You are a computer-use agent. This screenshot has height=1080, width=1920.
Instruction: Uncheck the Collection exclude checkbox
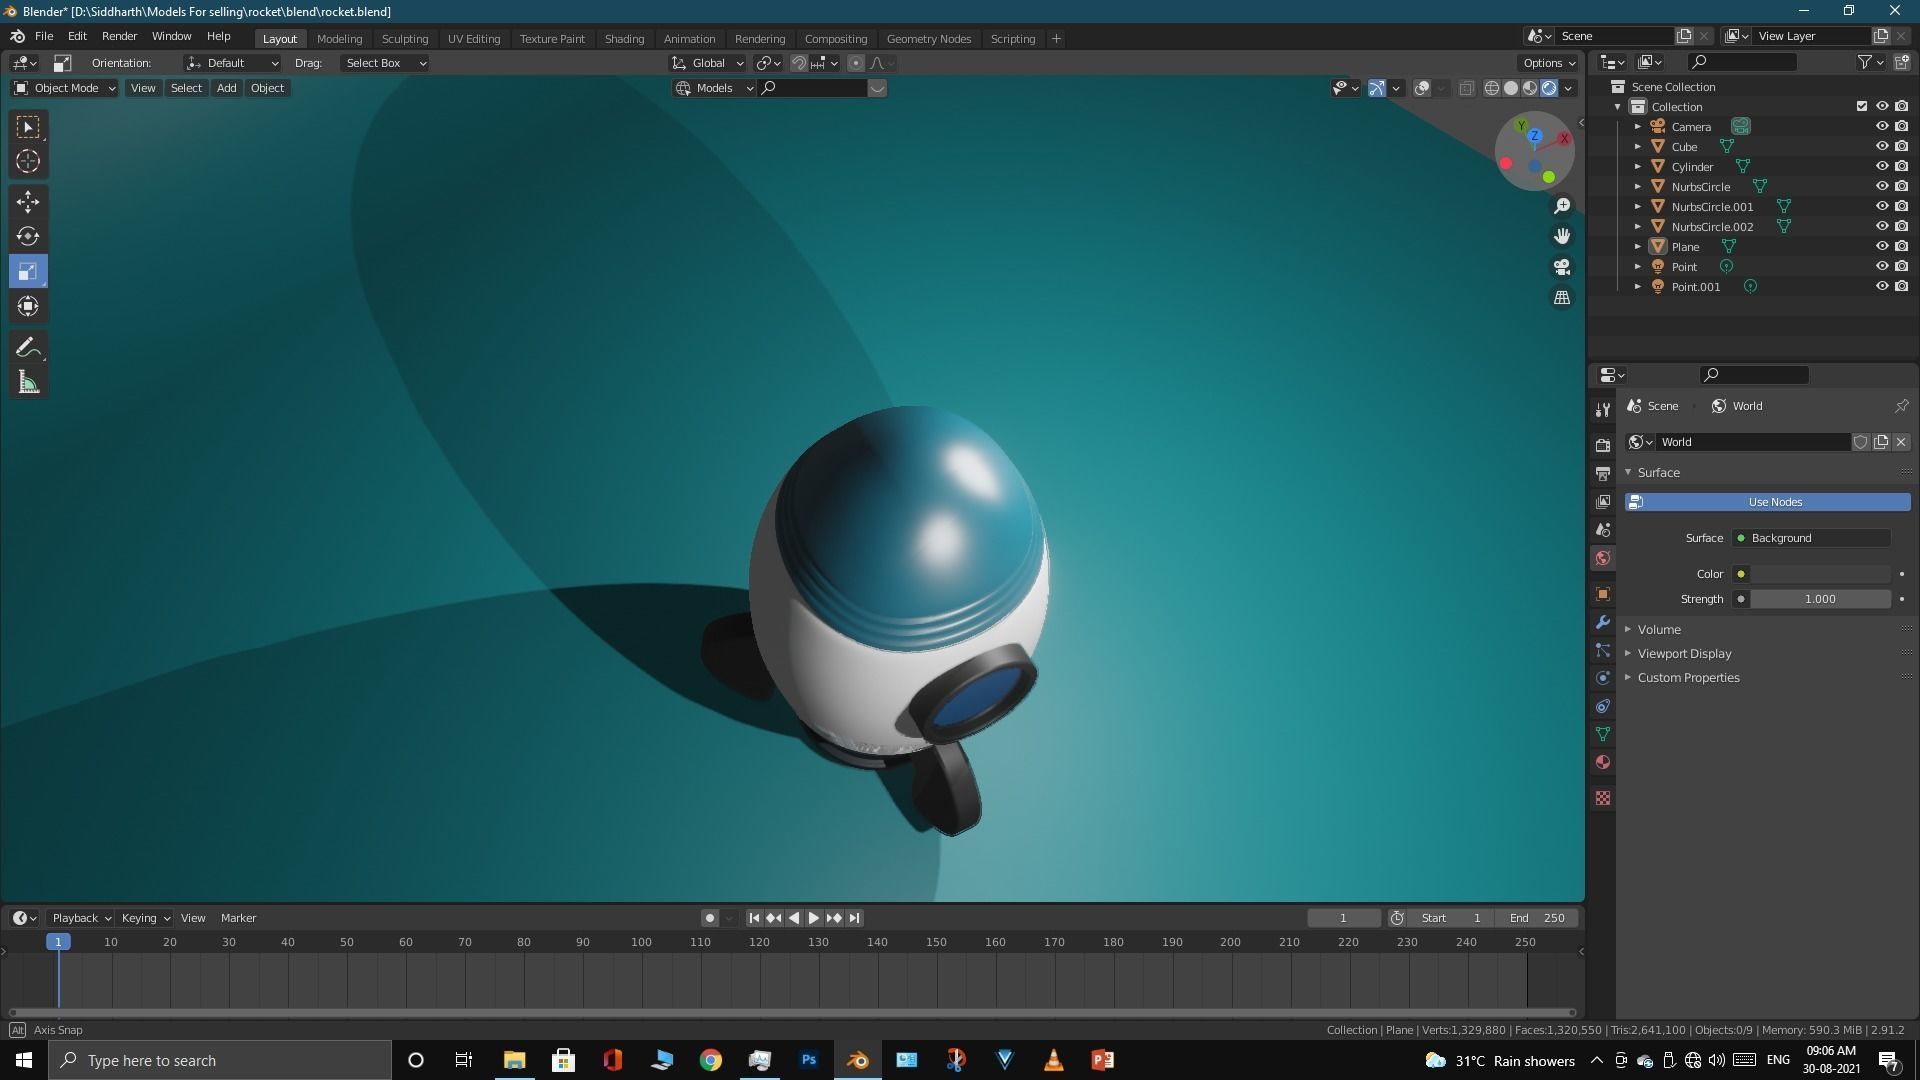[1861, 106]
